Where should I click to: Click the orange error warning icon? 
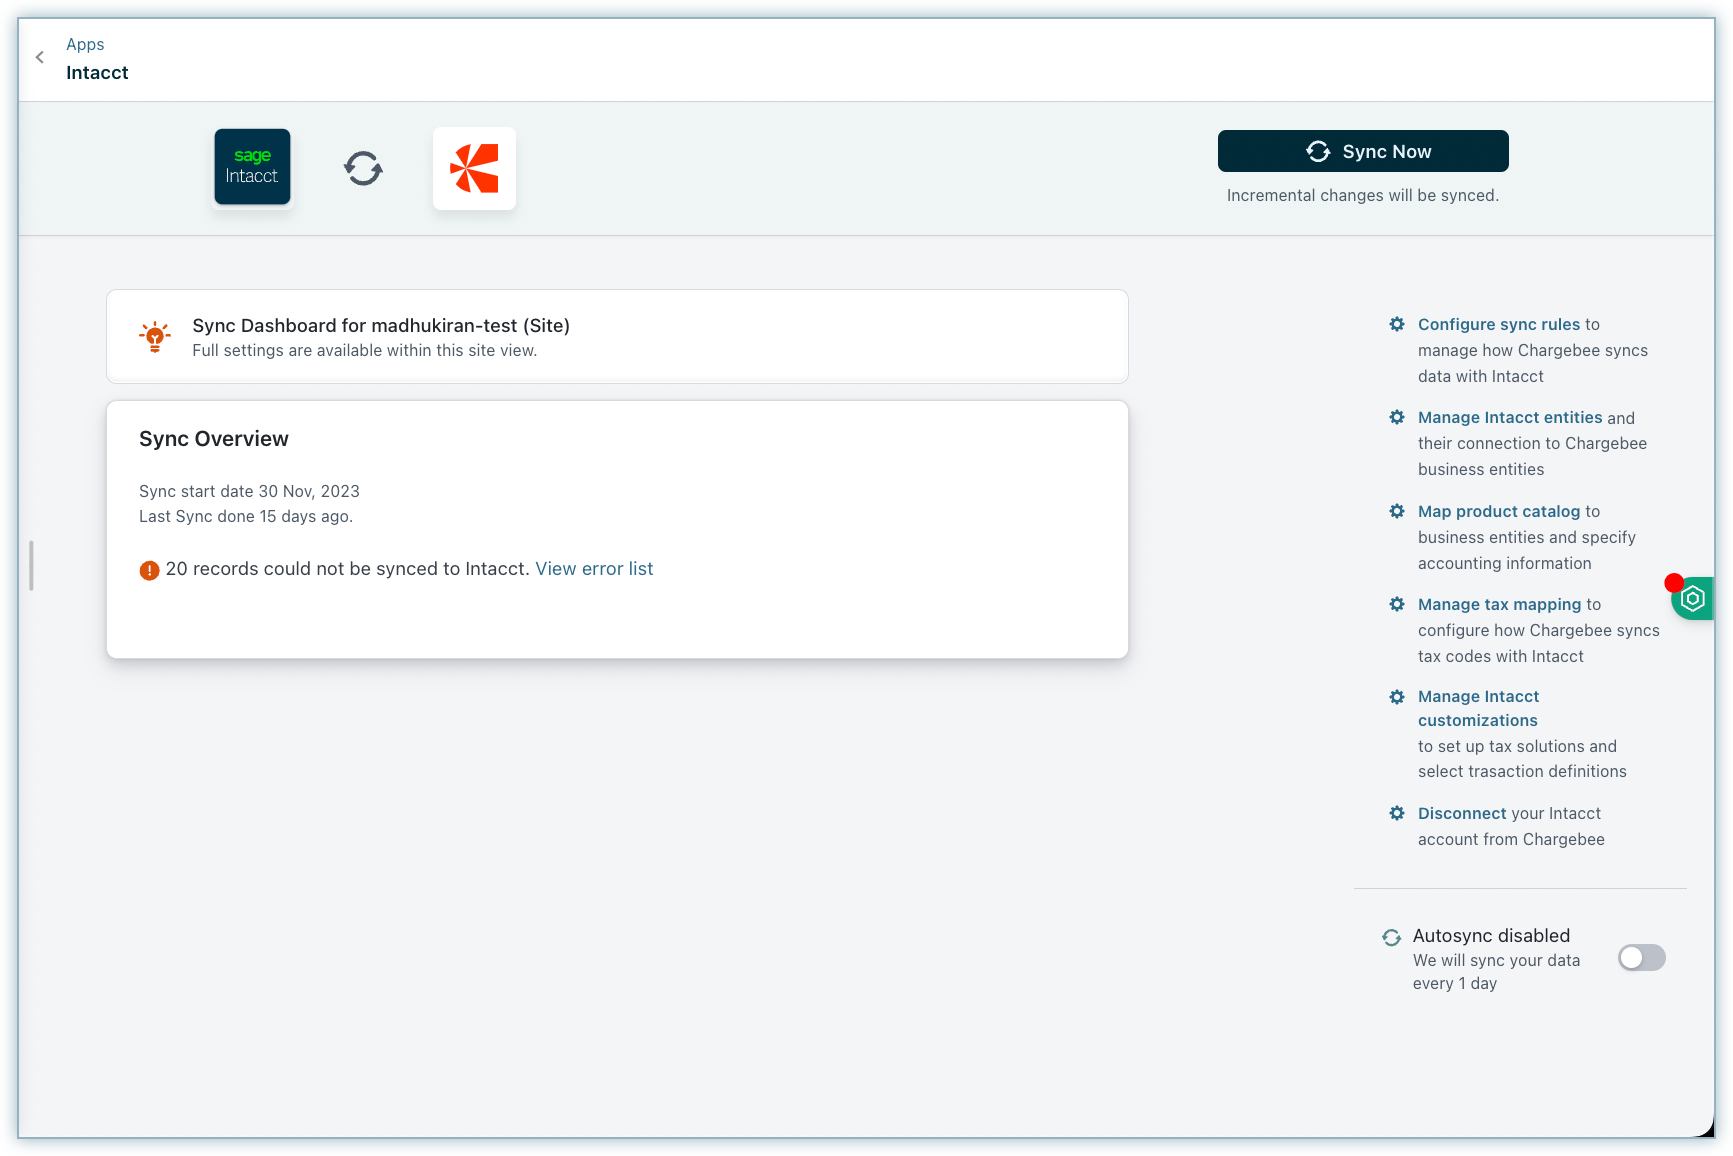point(149,570)
